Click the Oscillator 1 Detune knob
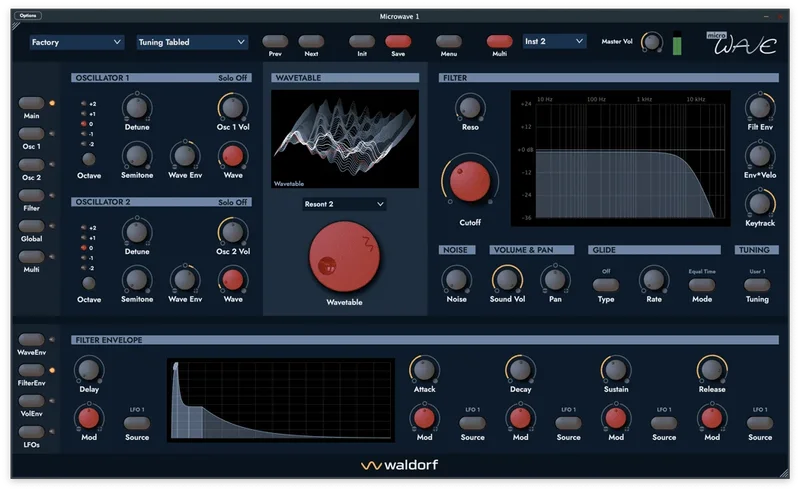This screenshot has height=491, width=800. (x=137, y=108)
